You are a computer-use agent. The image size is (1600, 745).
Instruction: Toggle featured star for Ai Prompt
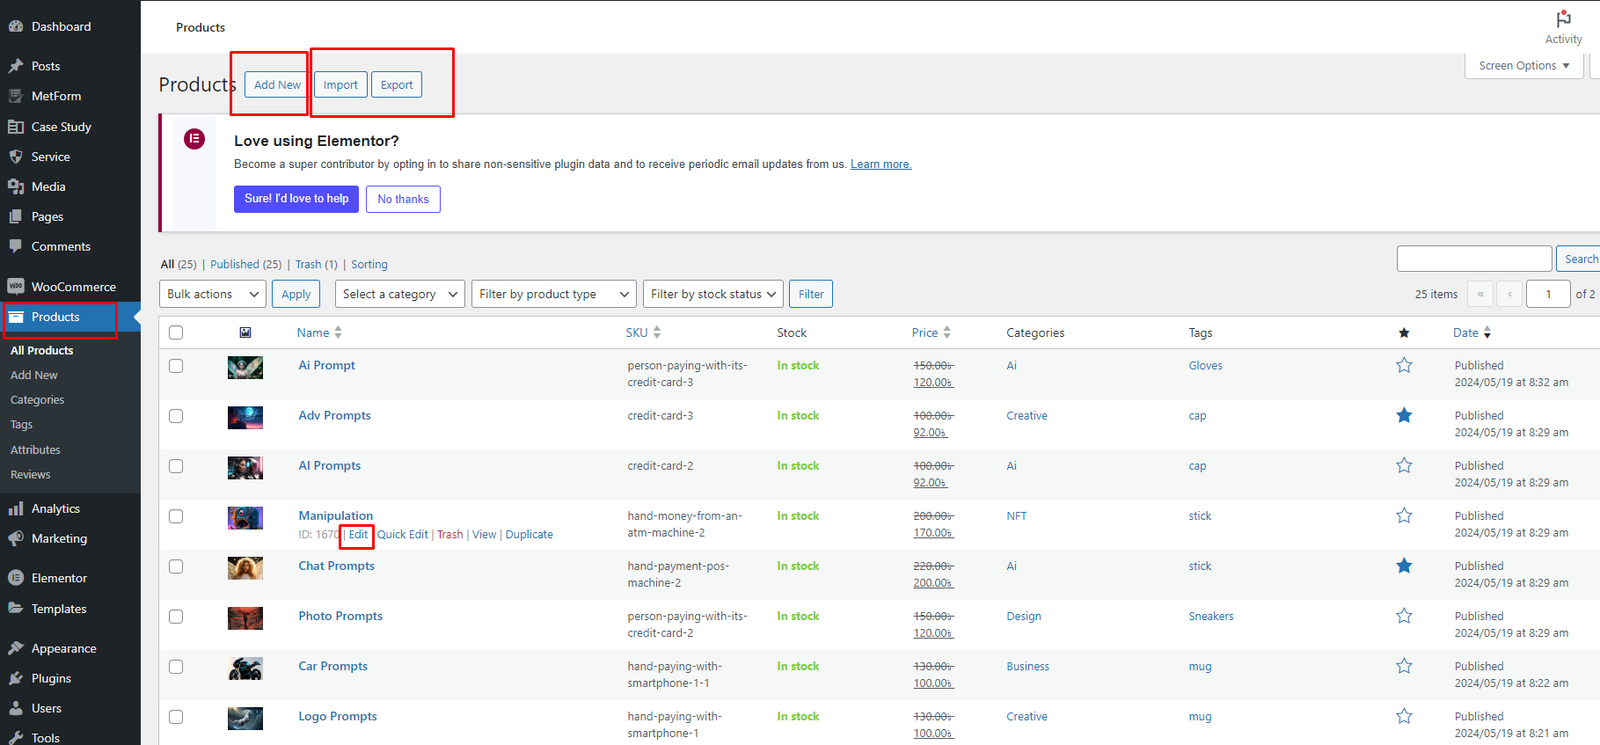pyautogui.click(x=1404, y=366)
